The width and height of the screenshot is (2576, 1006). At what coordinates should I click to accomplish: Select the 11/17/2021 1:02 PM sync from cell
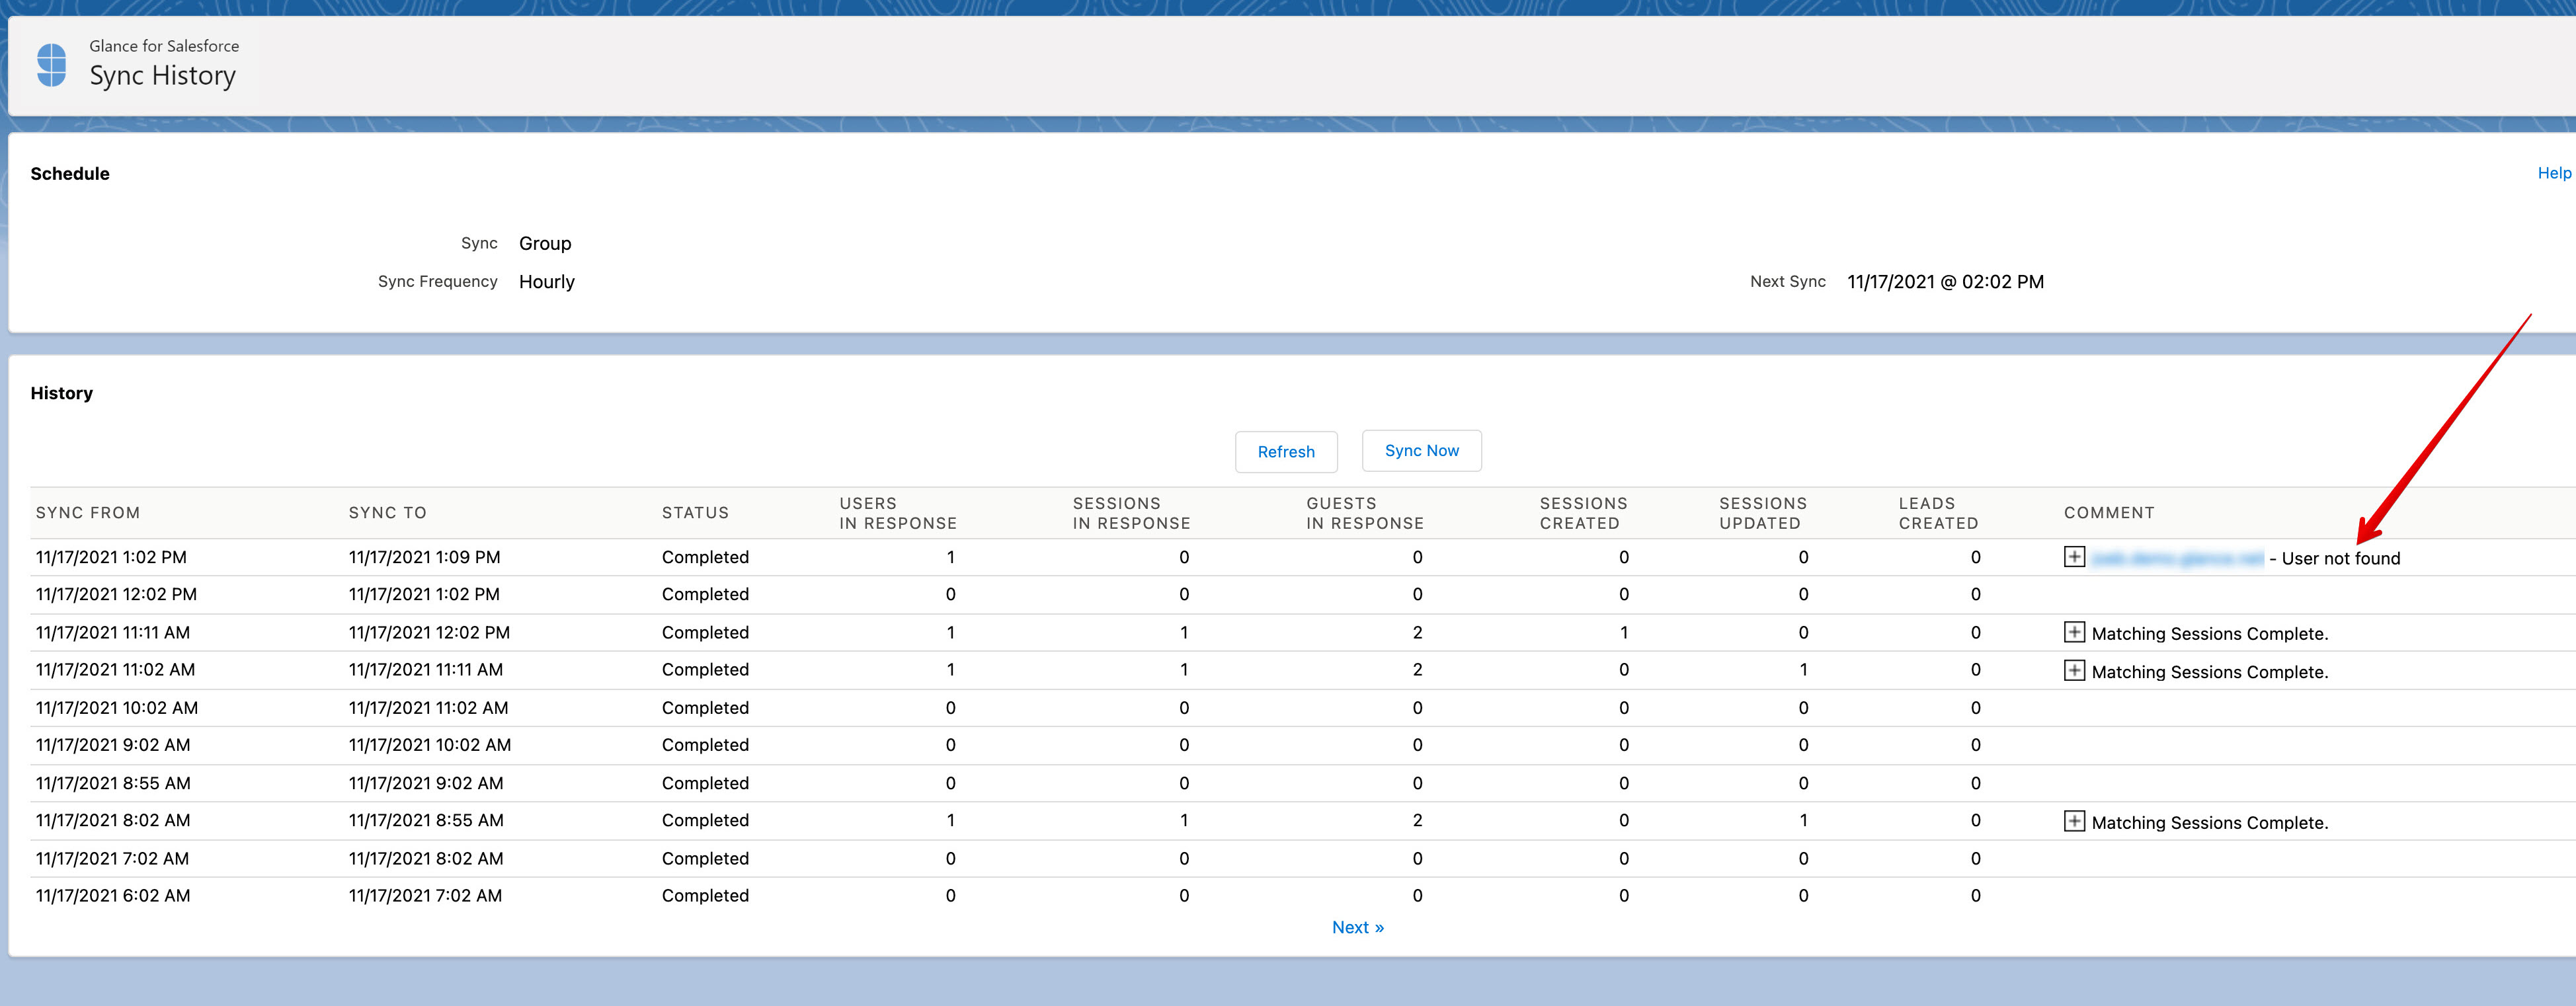click(111, 557)
